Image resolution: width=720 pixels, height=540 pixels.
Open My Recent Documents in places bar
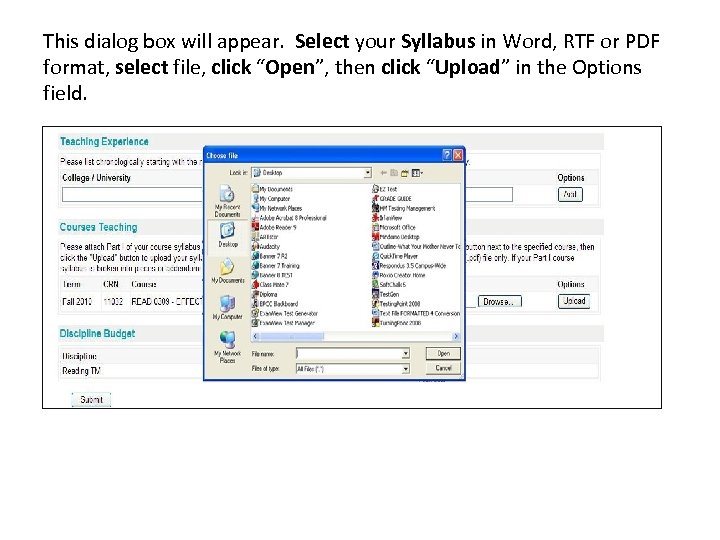pyautogui.click(x=227, y=201)
